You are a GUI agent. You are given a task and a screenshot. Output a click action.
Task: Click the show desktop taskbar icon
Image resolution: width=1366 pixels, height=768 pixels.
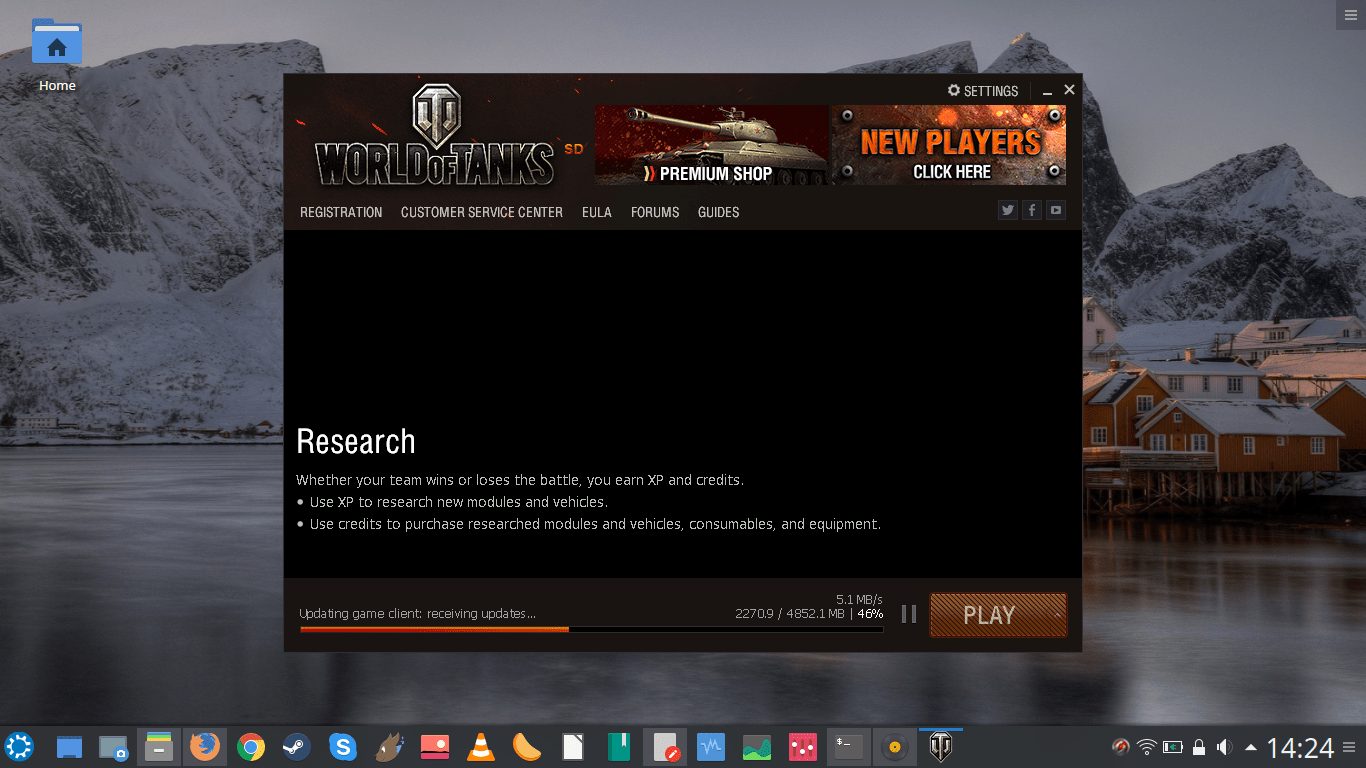click(69, 747)
